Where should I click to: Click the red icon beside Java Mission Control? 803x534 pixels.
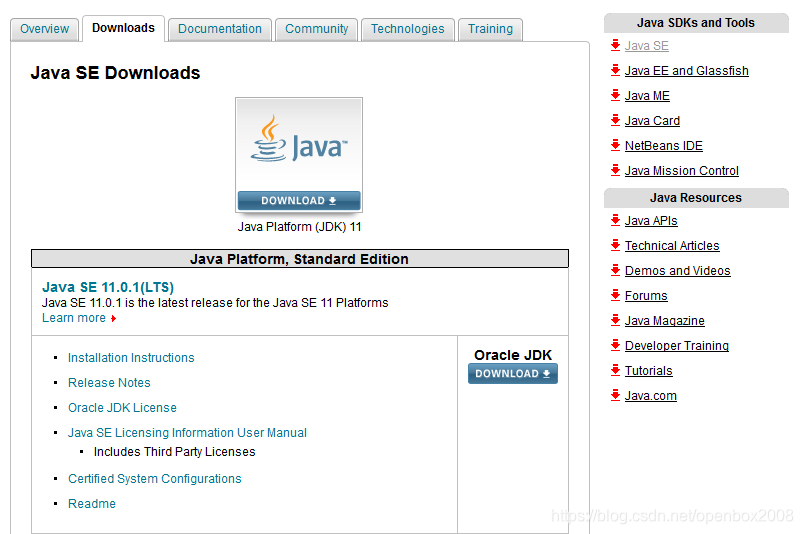pos(616,170)
